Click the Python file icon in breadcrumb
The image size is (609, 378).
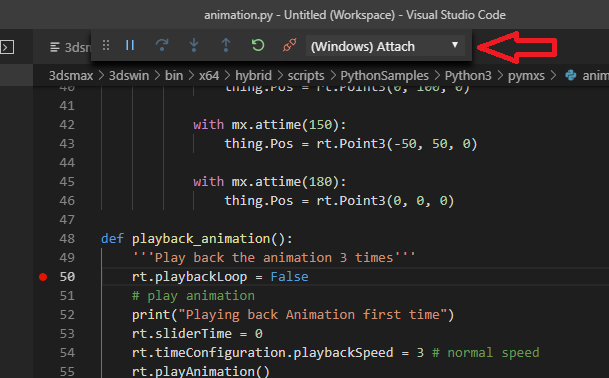pos(571,75)
